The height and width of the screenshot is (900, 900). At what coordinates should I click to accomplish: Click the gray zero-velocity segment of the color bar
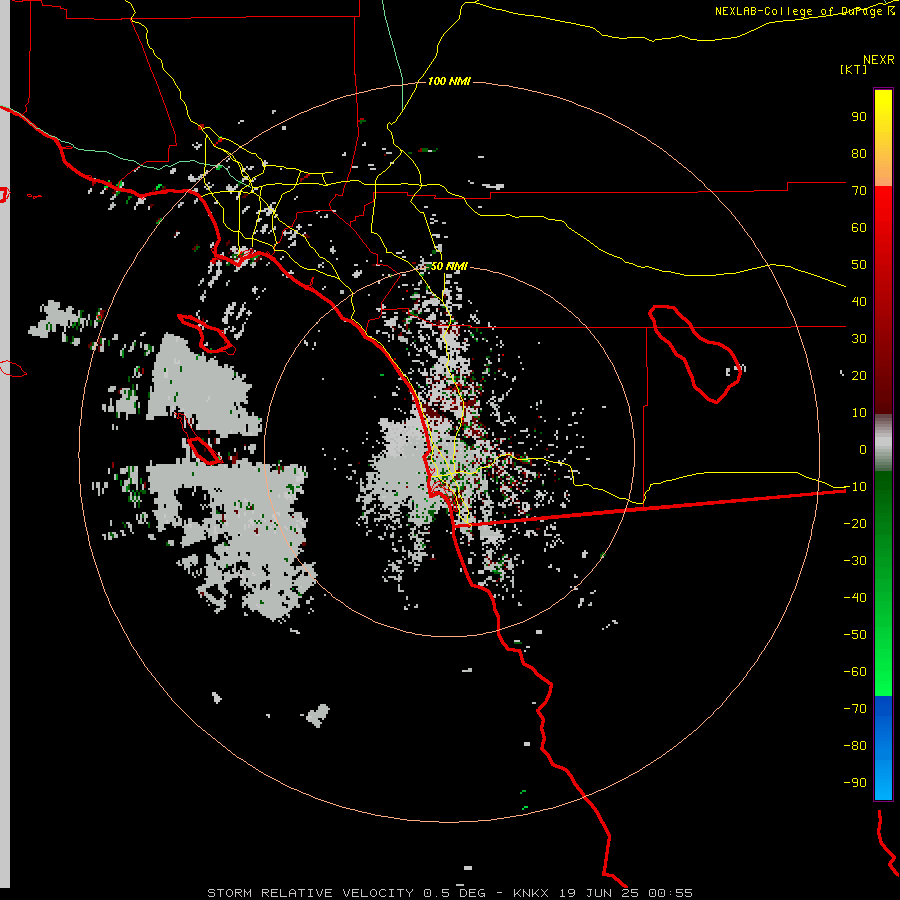click(883, 443)
